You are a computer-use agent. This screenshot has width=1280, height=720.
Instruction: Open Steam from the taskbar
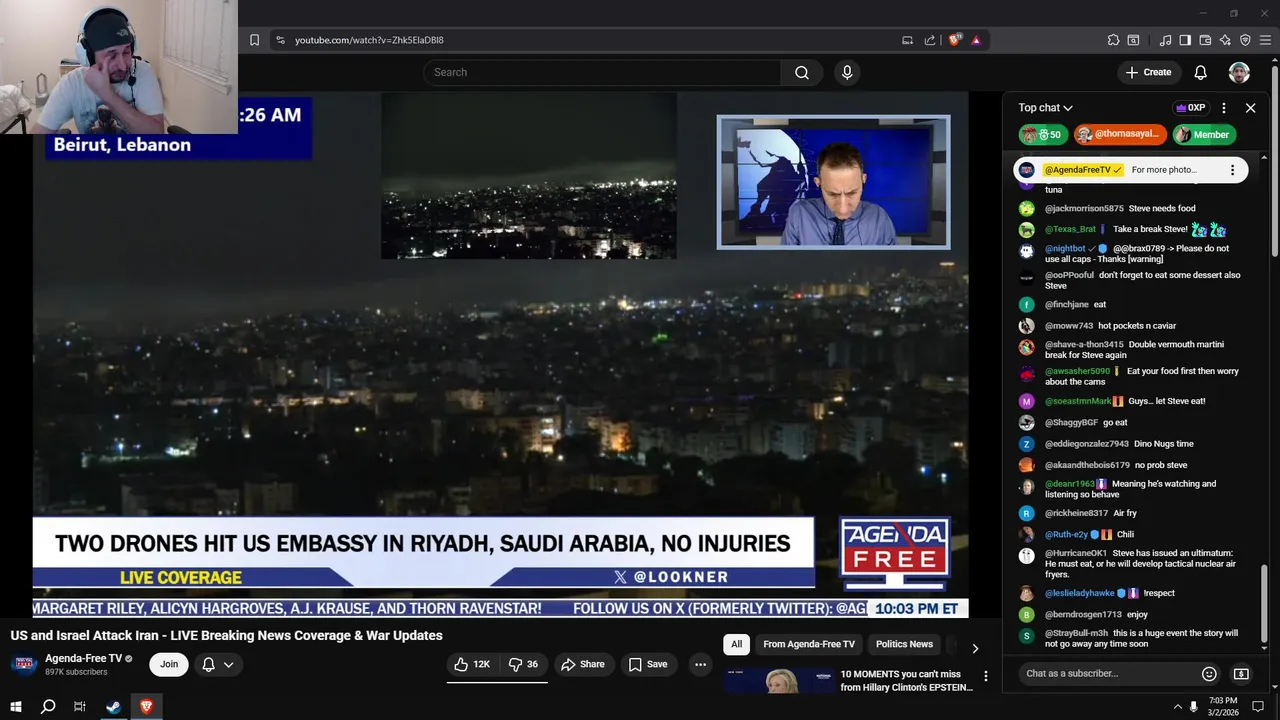pos(113,707)
